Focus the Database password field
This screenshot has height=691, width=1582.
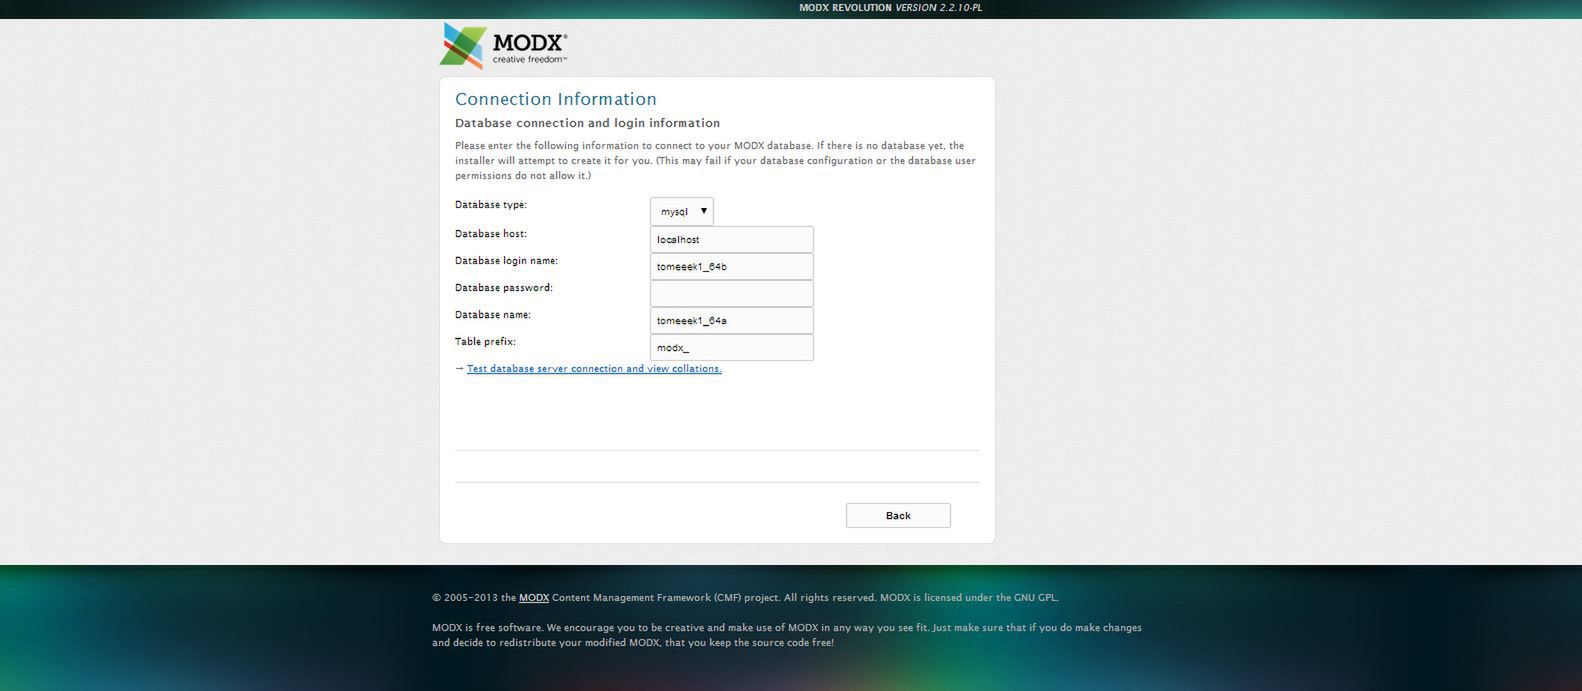[x=732, y=293]
